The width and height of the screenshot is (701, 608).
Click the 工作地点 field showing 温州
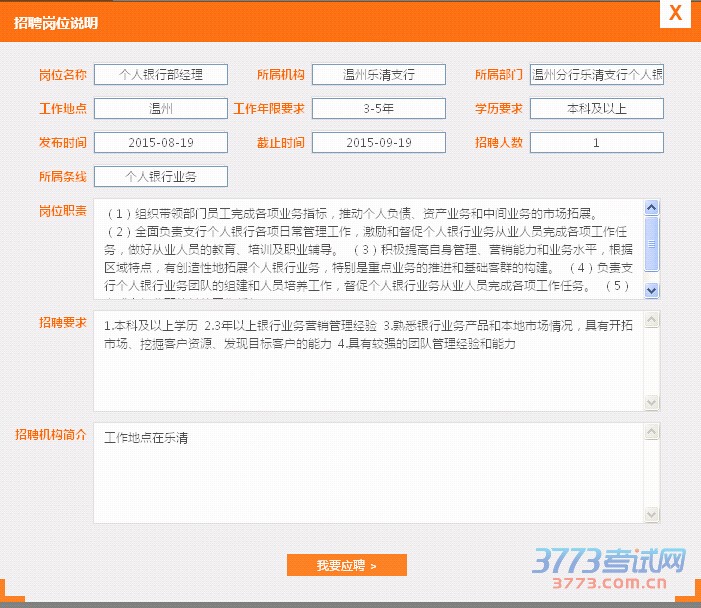tap(161, 109)
